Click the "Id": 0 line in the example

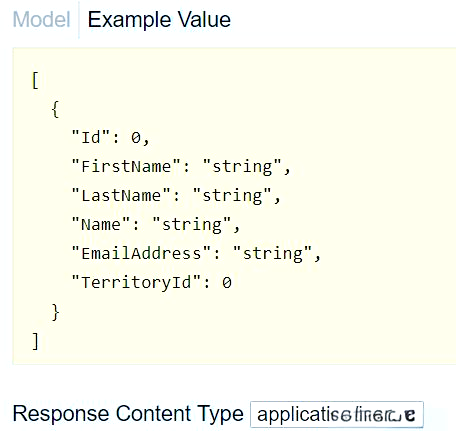coord(110,137)
